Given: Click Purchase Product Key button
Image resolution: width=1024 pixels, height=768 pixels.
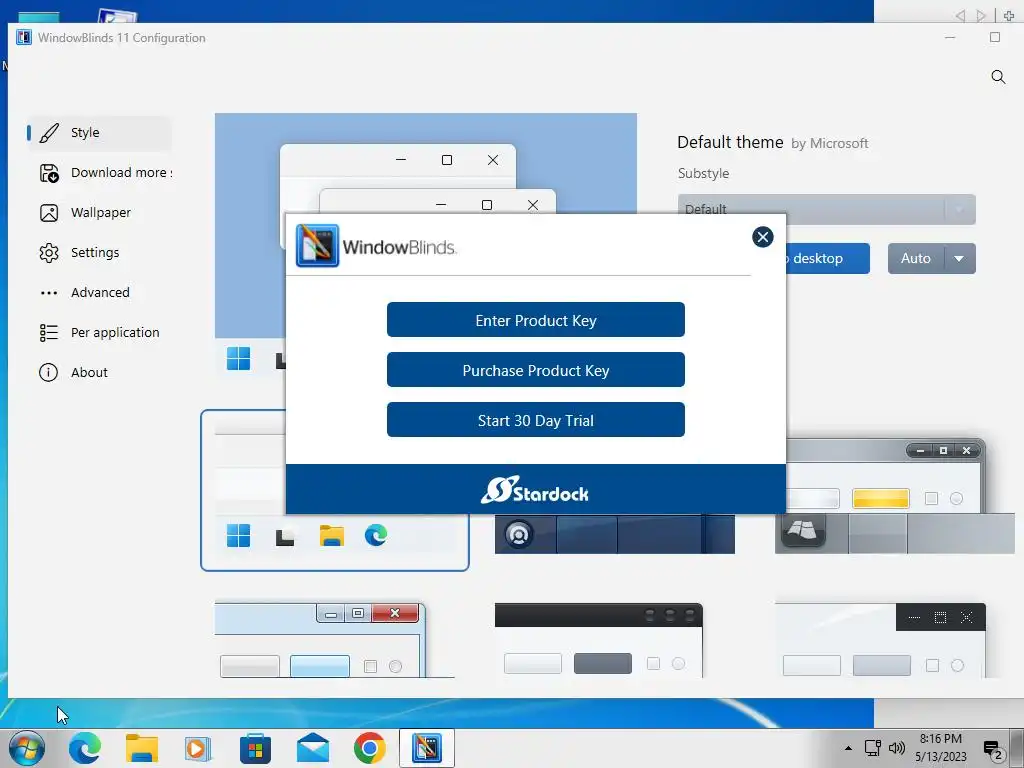Looking at the screenshot, I should coord(536,370).
